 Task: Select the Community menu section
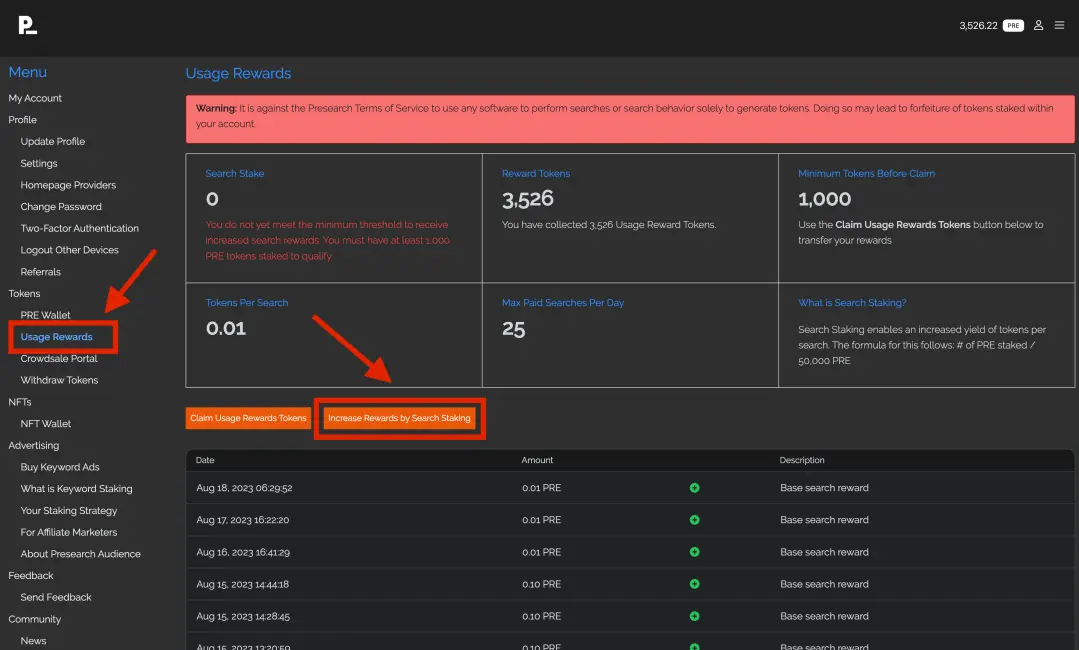[34, 620]
